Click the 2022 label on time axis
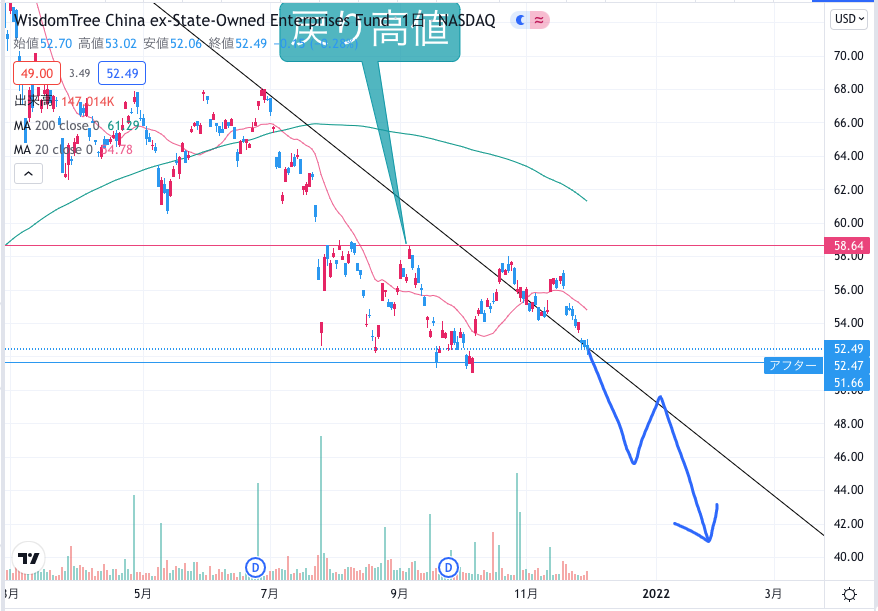This screenshot has width=878, height=611. 656,594
